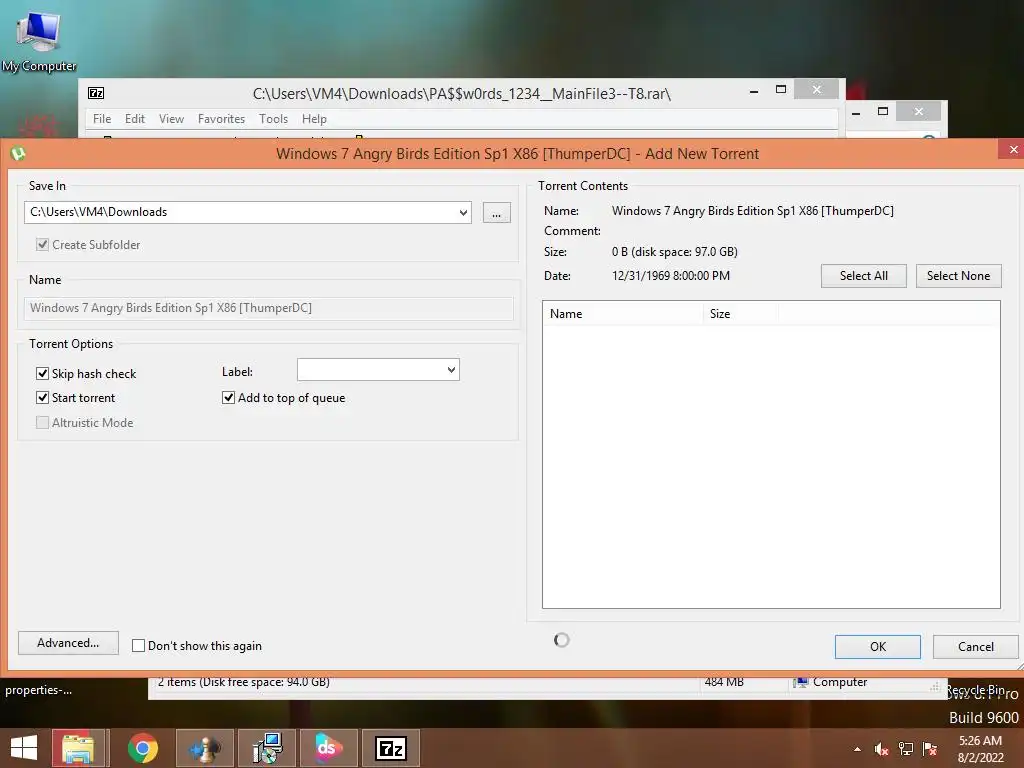The image size is (1024, 768).
Task: Cancel the Add New Torrent dialog
Action: pyautogui.click(x=976, y=647)
